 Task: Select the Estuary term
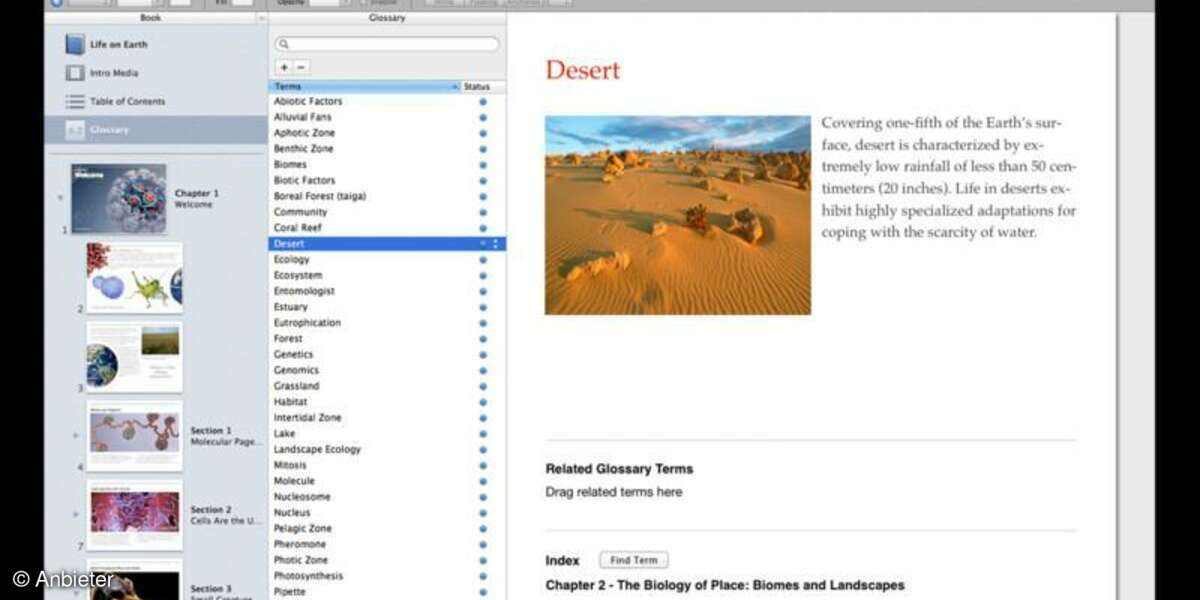(x=291, y=307)
